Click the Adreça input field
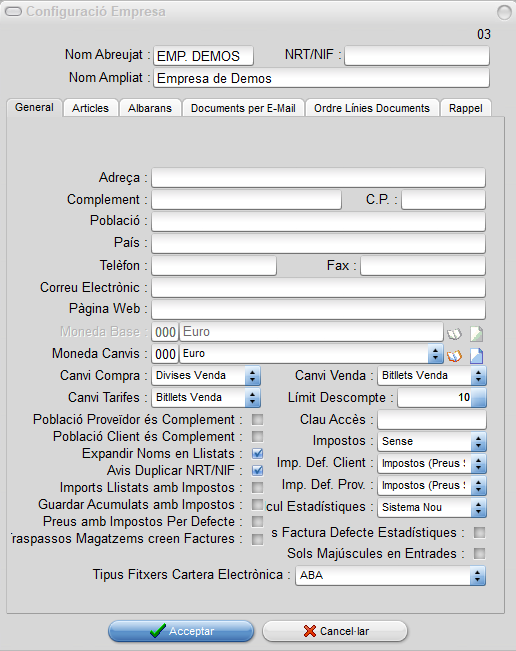Screen dimensions: 516x651 tap(318, 178)
